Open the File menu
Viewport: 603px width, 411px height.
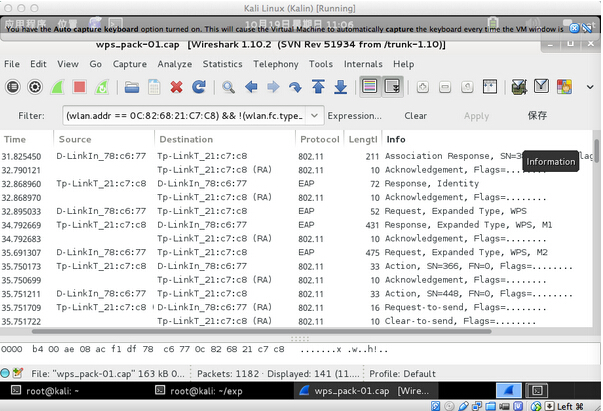(12, 64)
